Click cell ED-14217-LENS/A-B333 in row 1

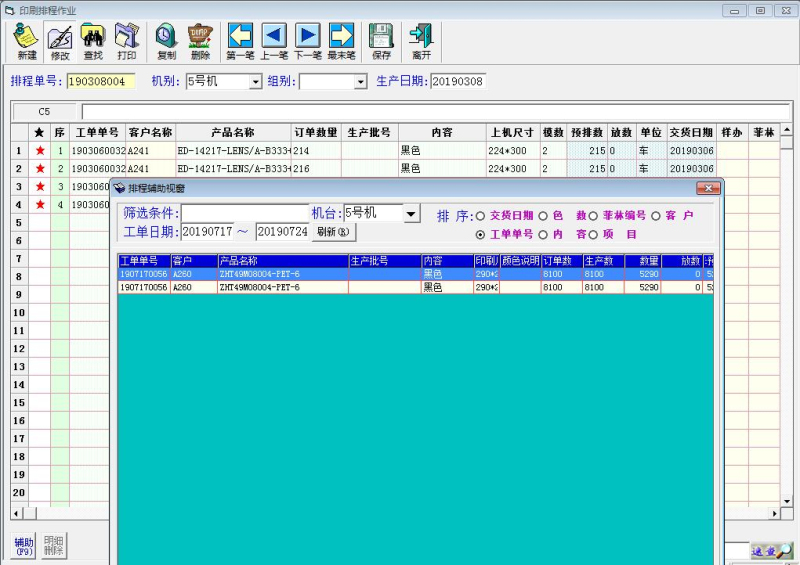(x=234, y=151)
